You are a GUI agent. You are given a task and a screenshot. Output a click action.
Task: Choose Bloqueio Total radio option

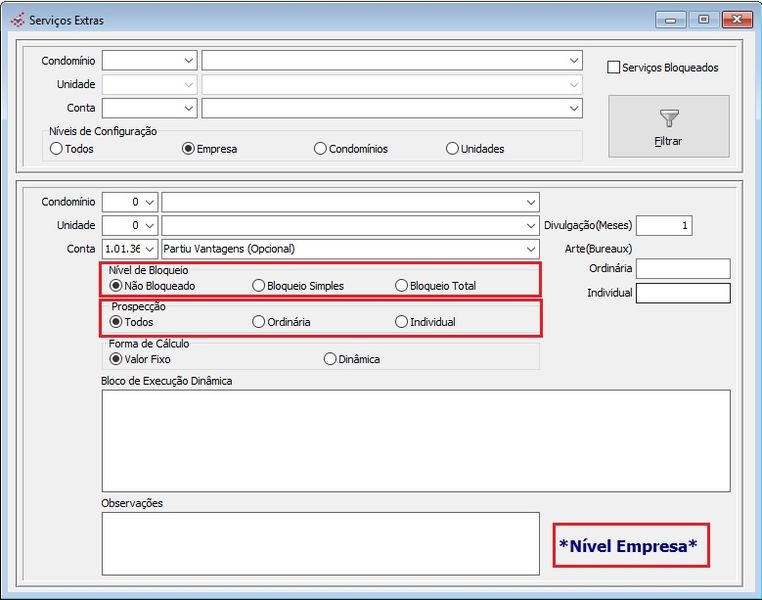402,286
